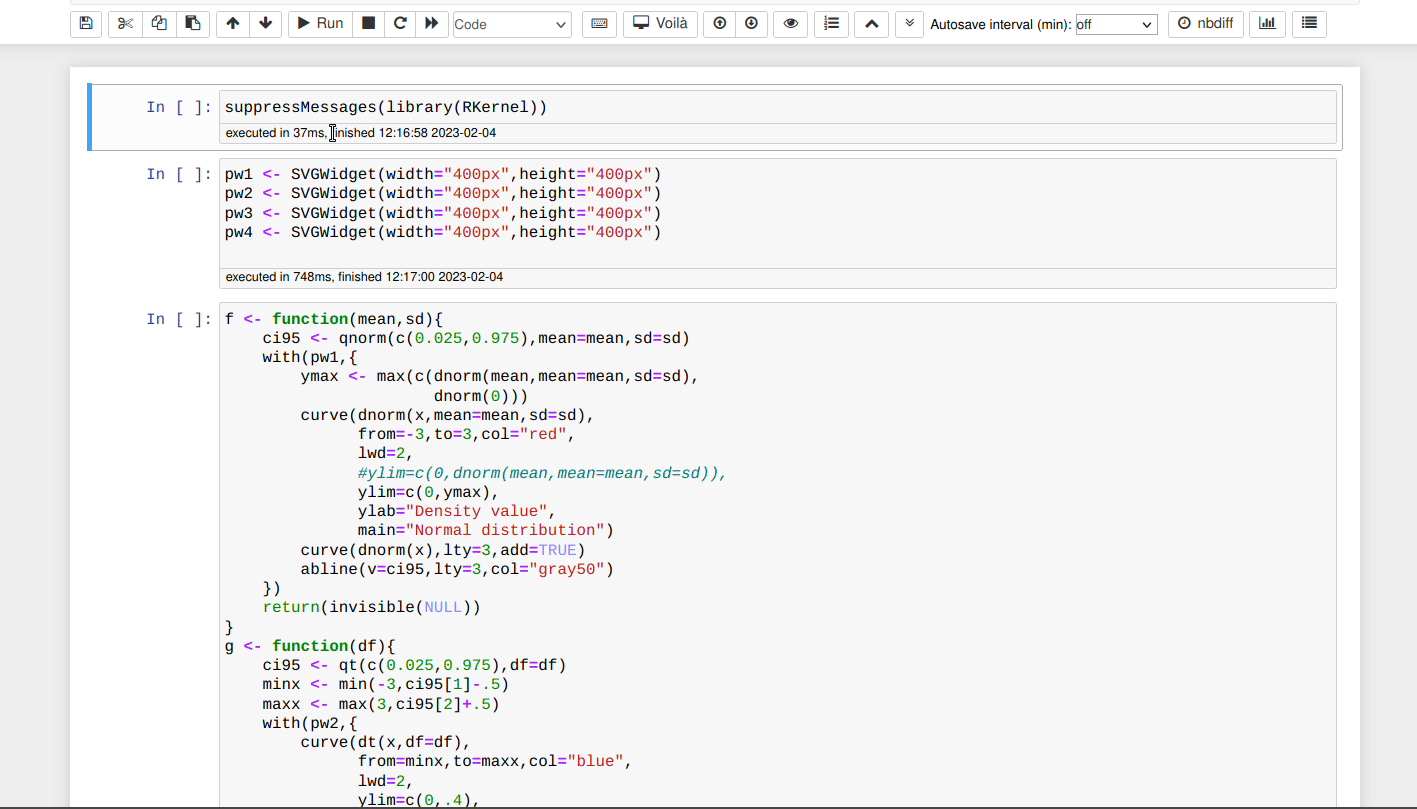Cut the selected cell with scissors icon
1417x809 pixels.
coord(125,23)
